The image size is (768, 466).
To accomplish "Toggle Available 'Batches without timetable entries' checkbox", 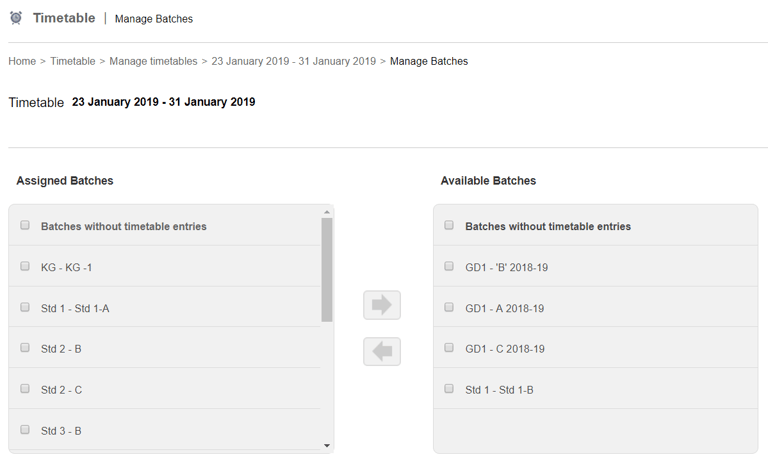I will click(449, 226).
